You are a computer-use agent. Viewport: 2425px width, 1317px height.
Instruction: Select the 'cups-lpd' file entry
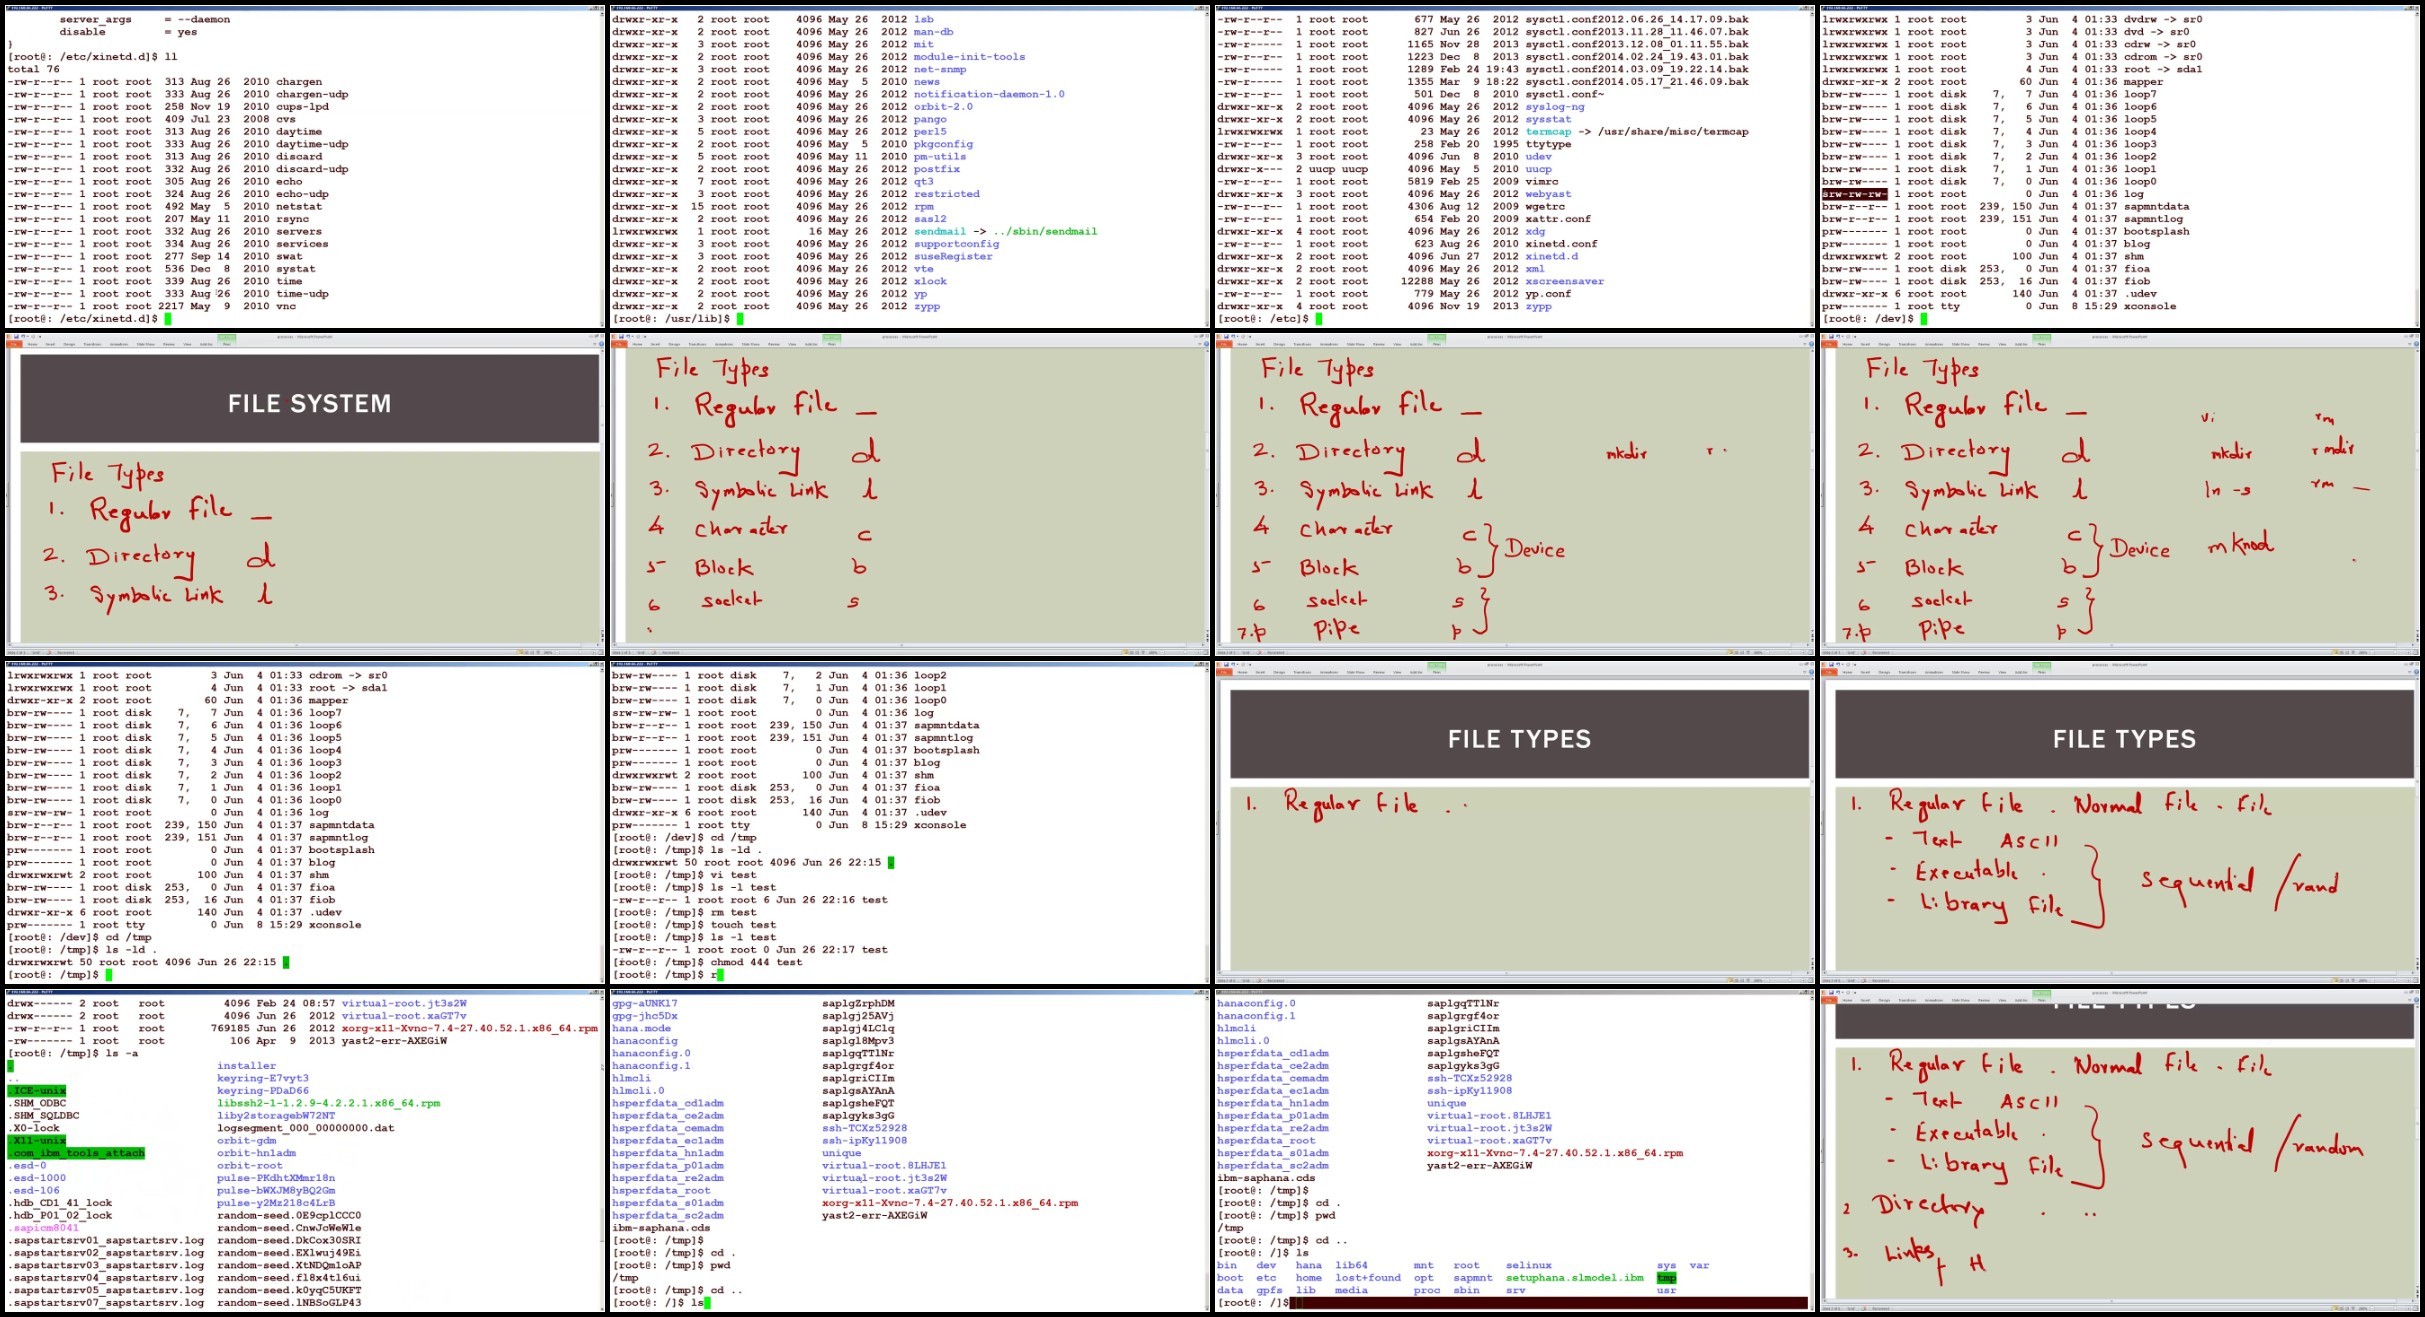pyautogui.click(x=303, y=107)
